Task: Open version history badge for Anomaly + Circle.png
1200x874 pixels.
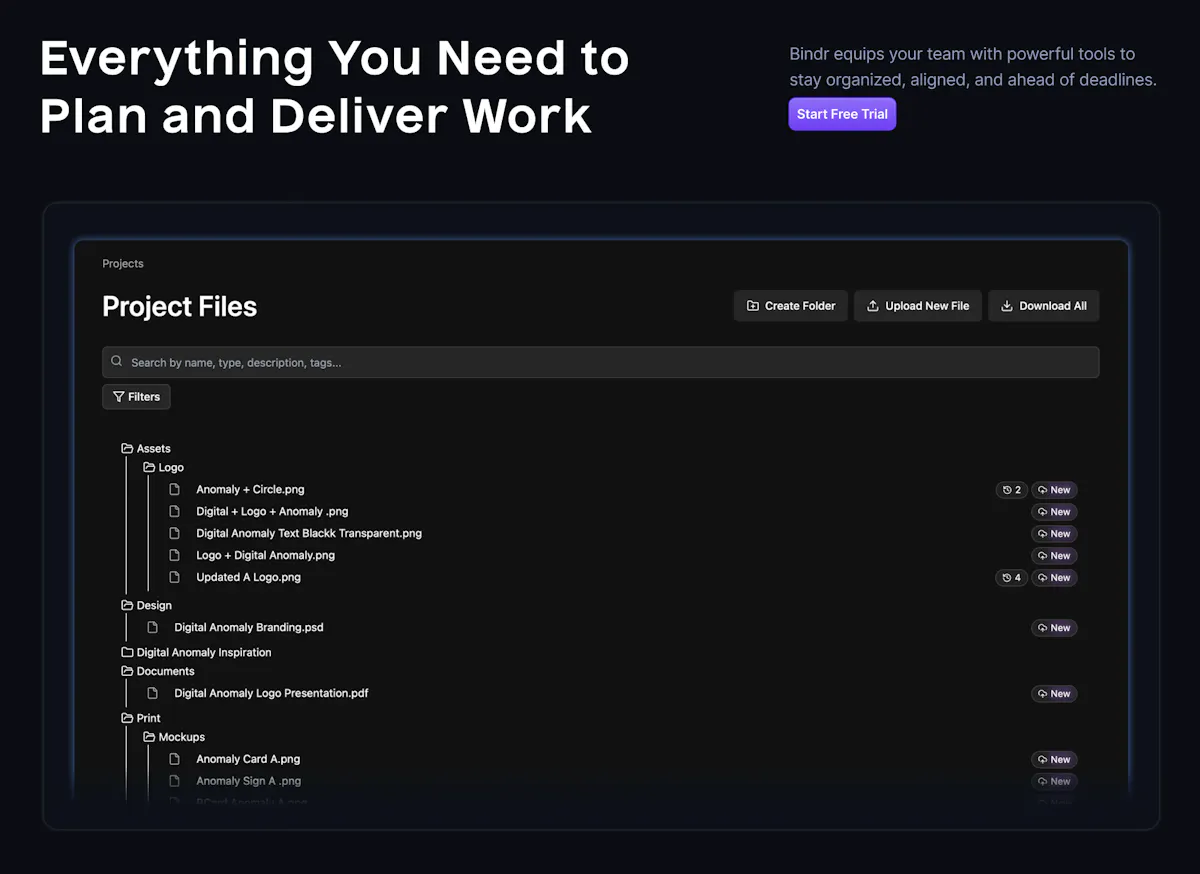Action: point(1012,490)
